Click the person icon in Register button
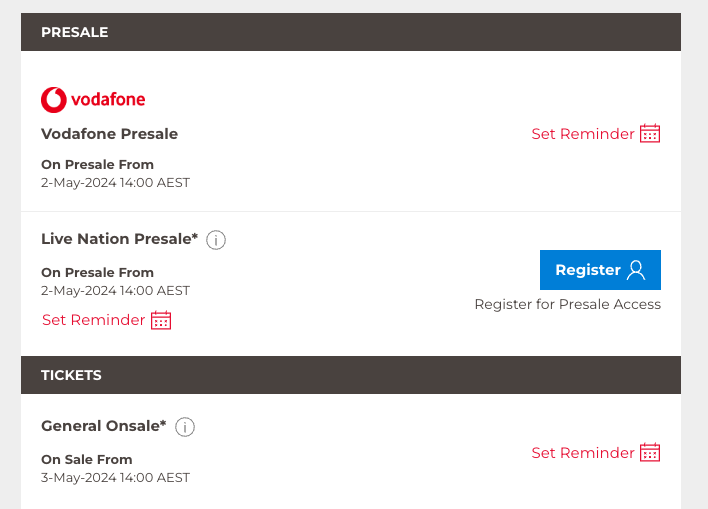The height and width of the screenshot is (509, 708). pos(636,270)
